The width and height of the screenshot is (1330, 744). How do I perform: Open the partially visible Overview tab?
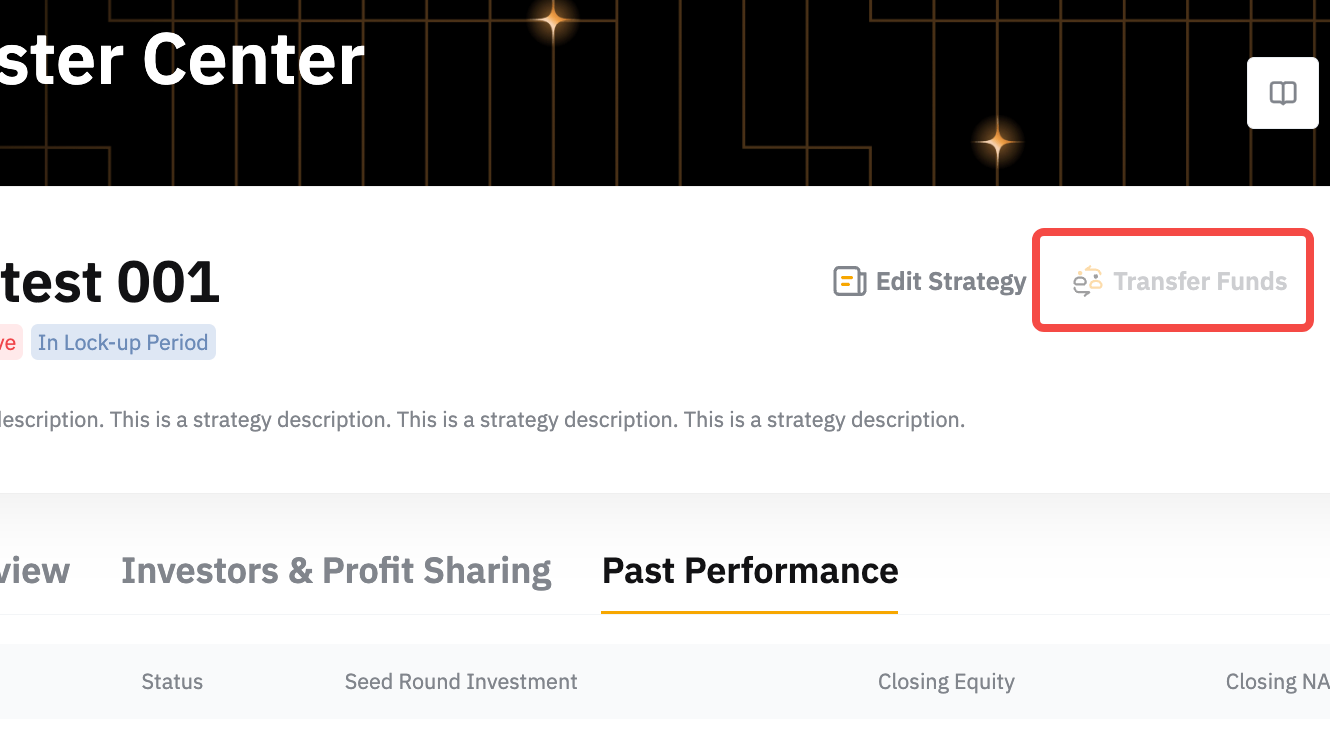click(35, 571)
